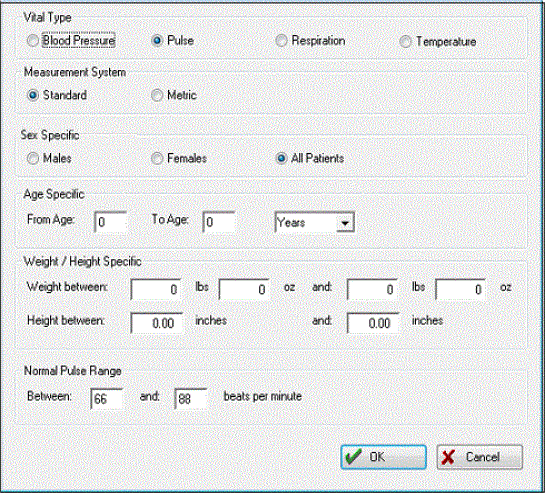
Task: Click the lower pulse range field showing 66
Action: [x=107, y=398]
